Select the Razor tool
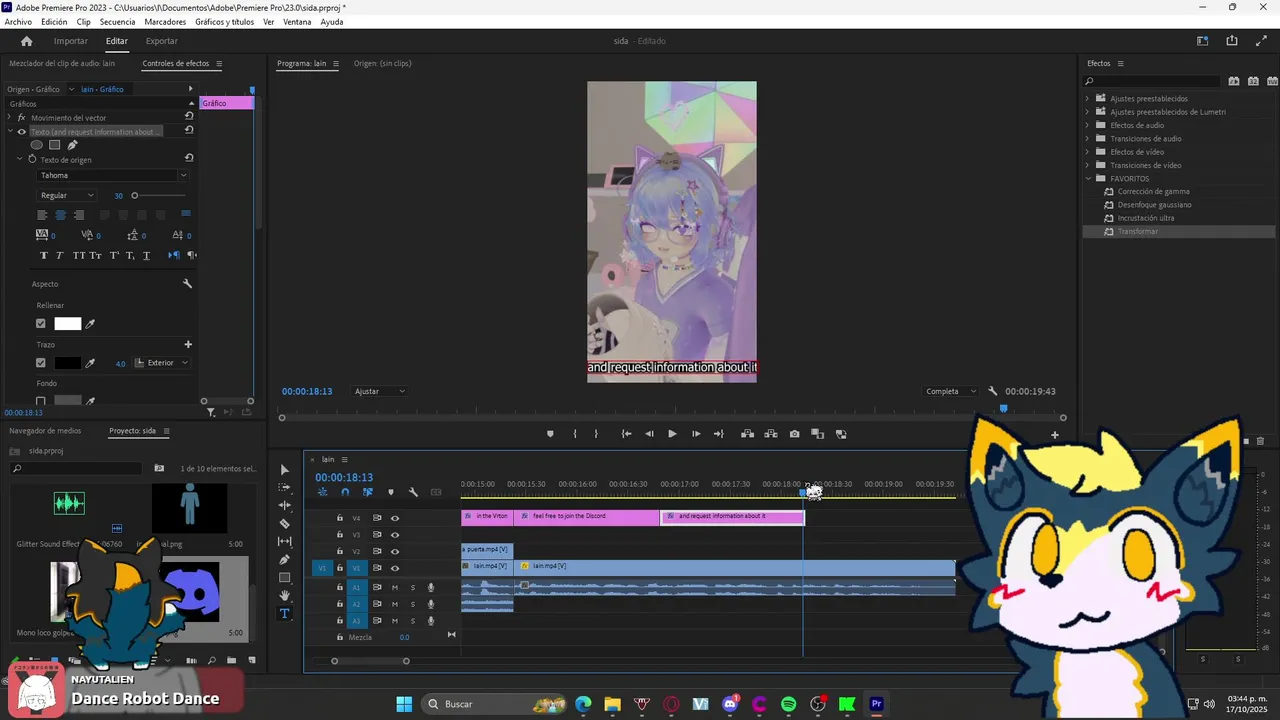Image resolution: width=1280 pixels, height=720 pixels. pyautogui.click(x=284, y=524)
